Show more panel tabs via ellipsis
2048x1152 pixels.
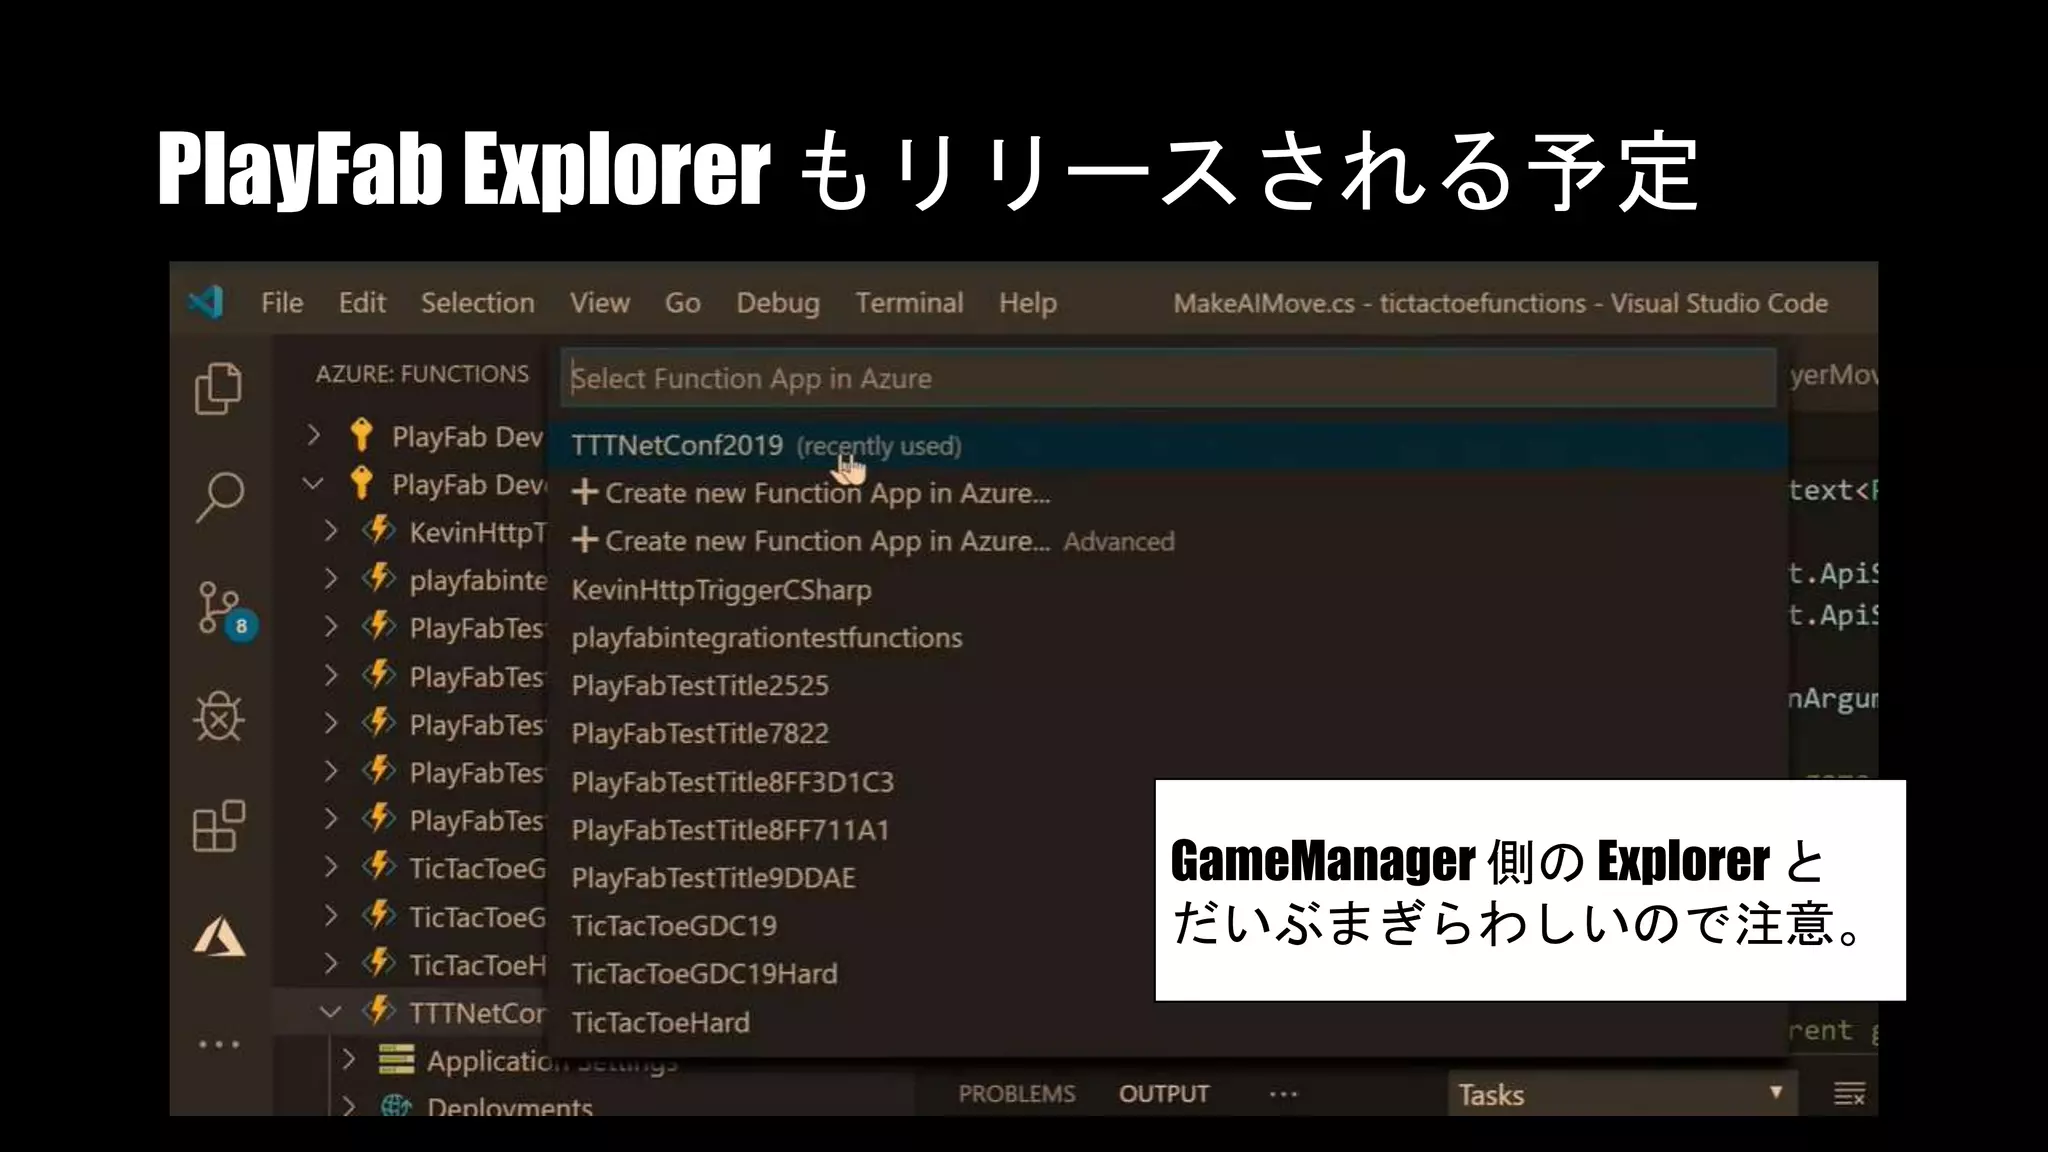(x=1284, y=1094)
